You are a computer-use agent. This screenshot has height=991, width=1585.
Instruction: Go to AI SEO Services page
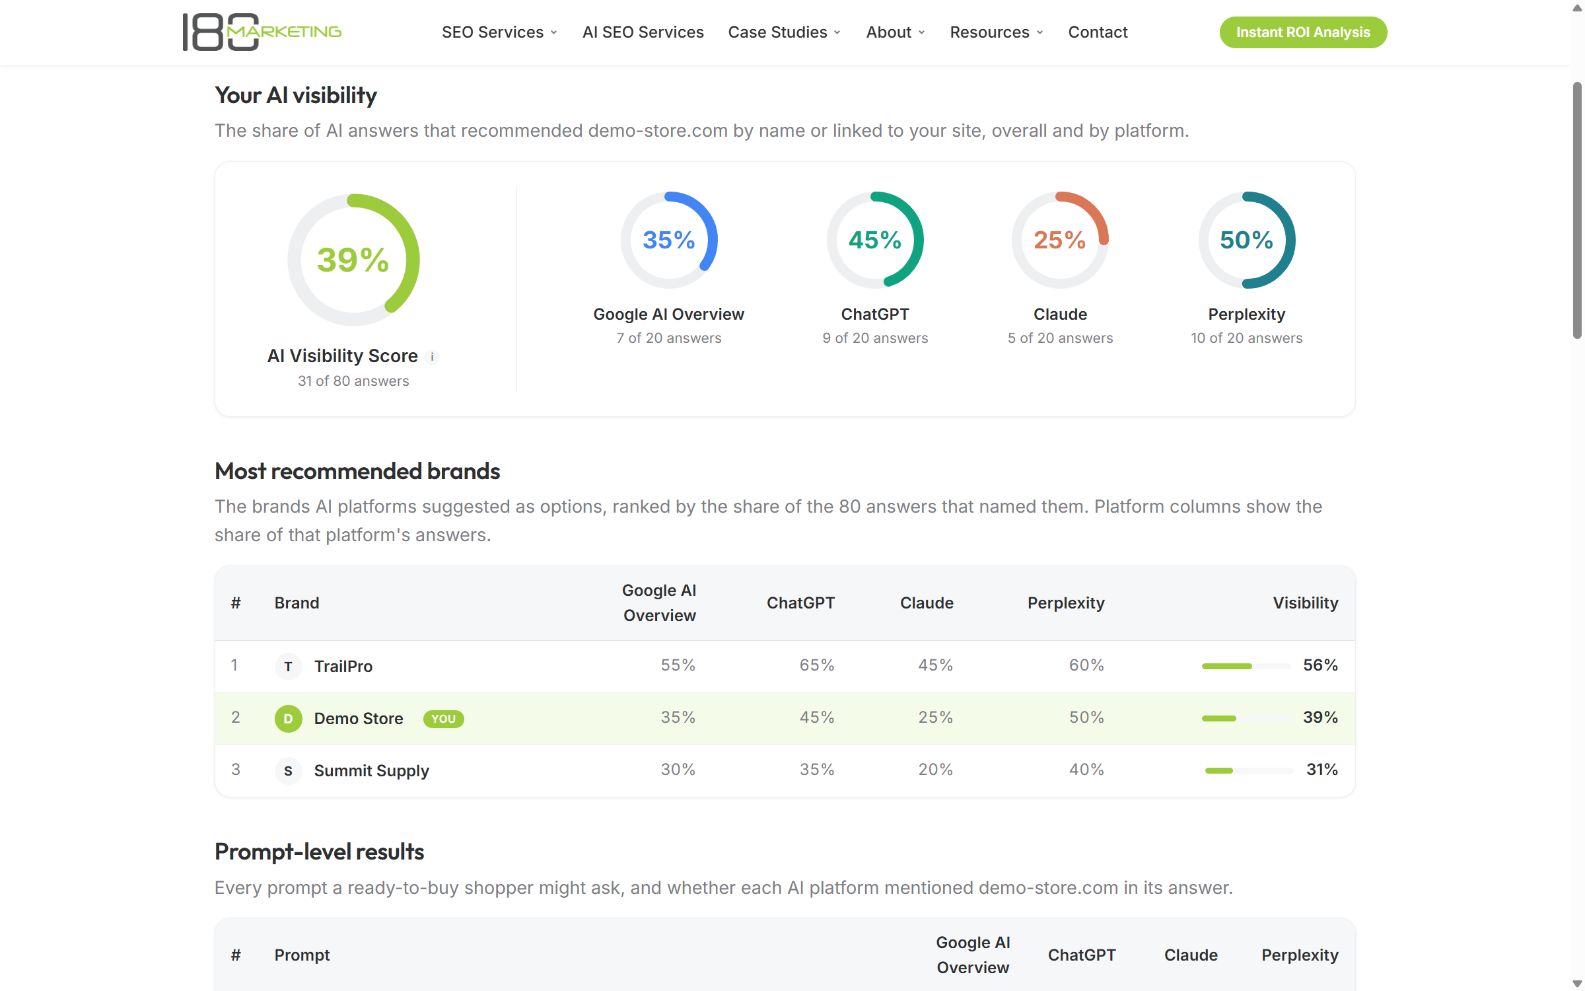(x=643, y=32)
